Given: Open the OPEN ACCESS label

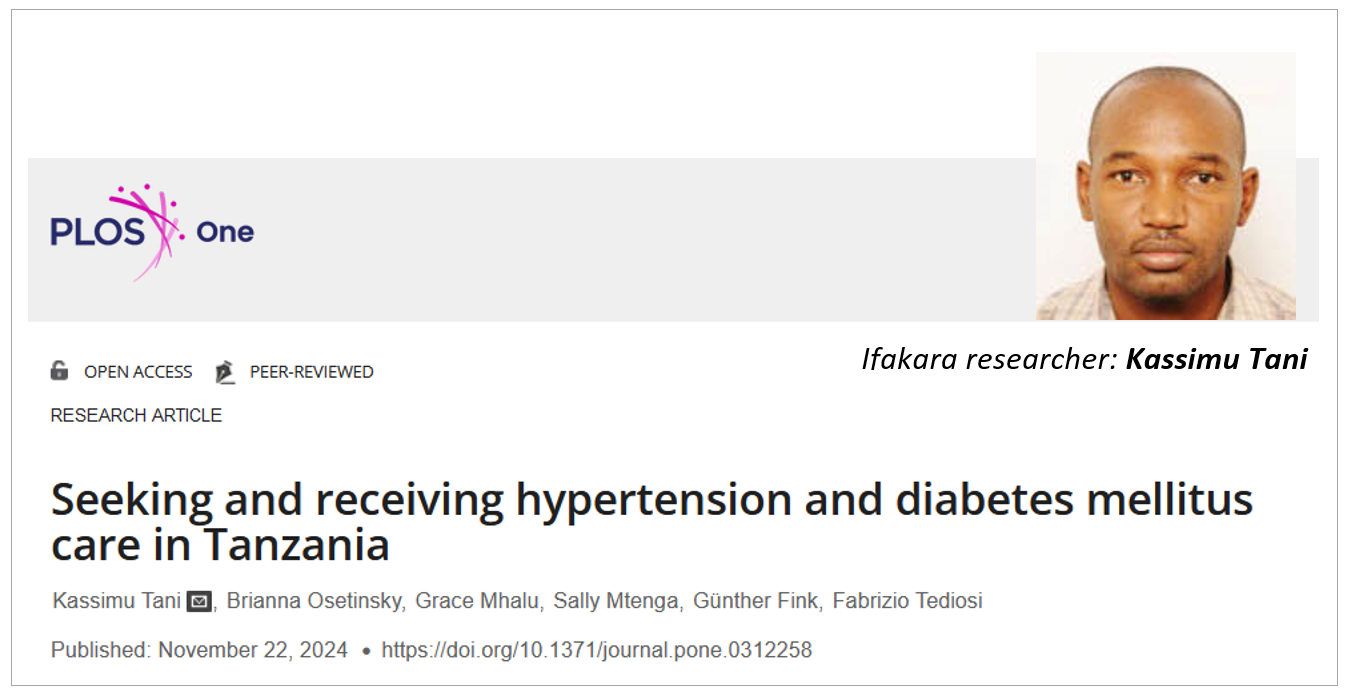Looking at the screenshot, I should click(138, 372).
